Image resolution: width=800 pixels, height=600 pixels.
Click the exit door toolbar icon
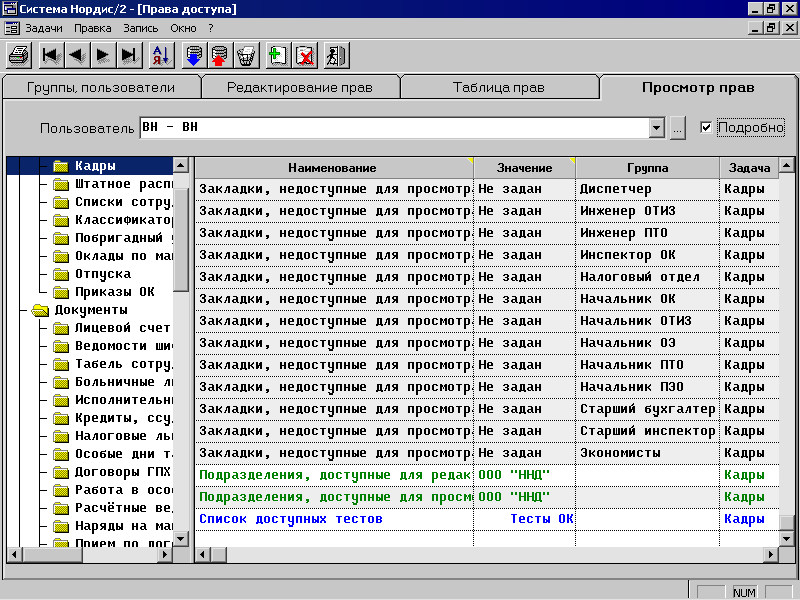pos(337,55)
